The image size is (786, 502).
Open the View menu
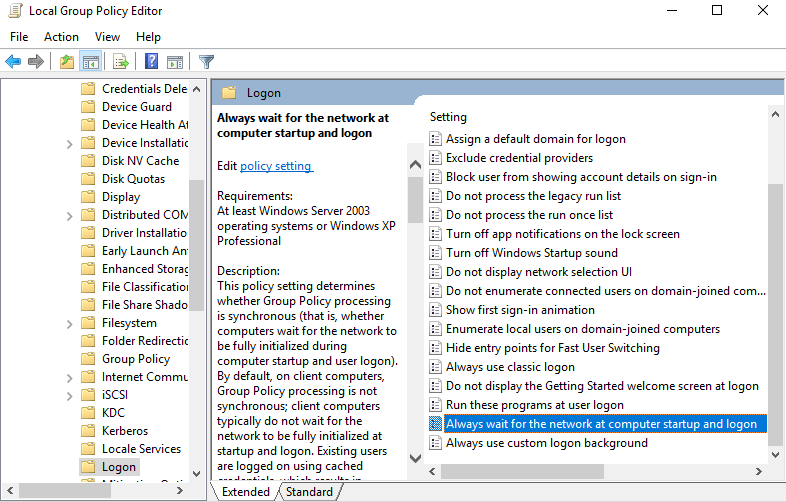(x=107, y=37)
